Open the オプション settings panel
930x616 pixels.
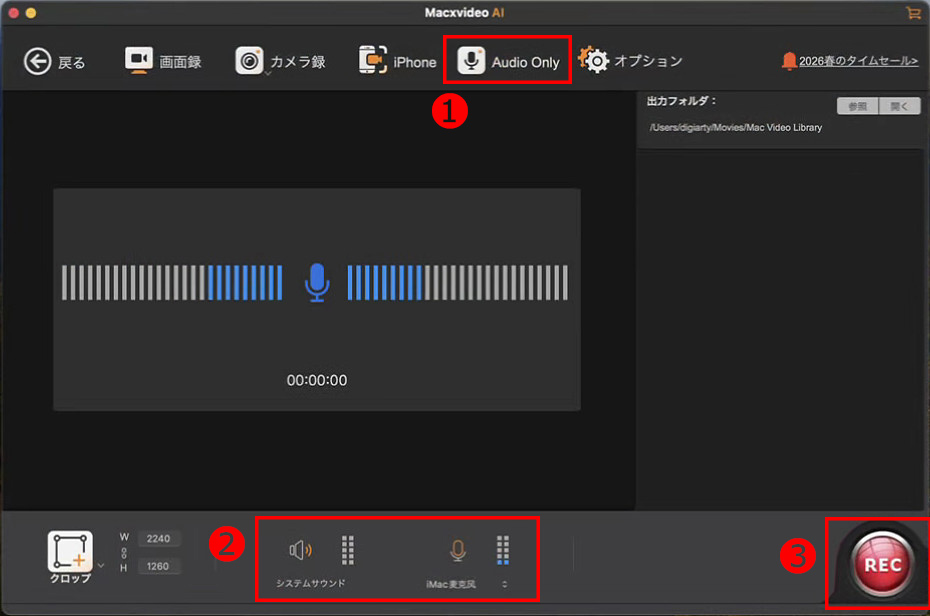tap(634, 60)
